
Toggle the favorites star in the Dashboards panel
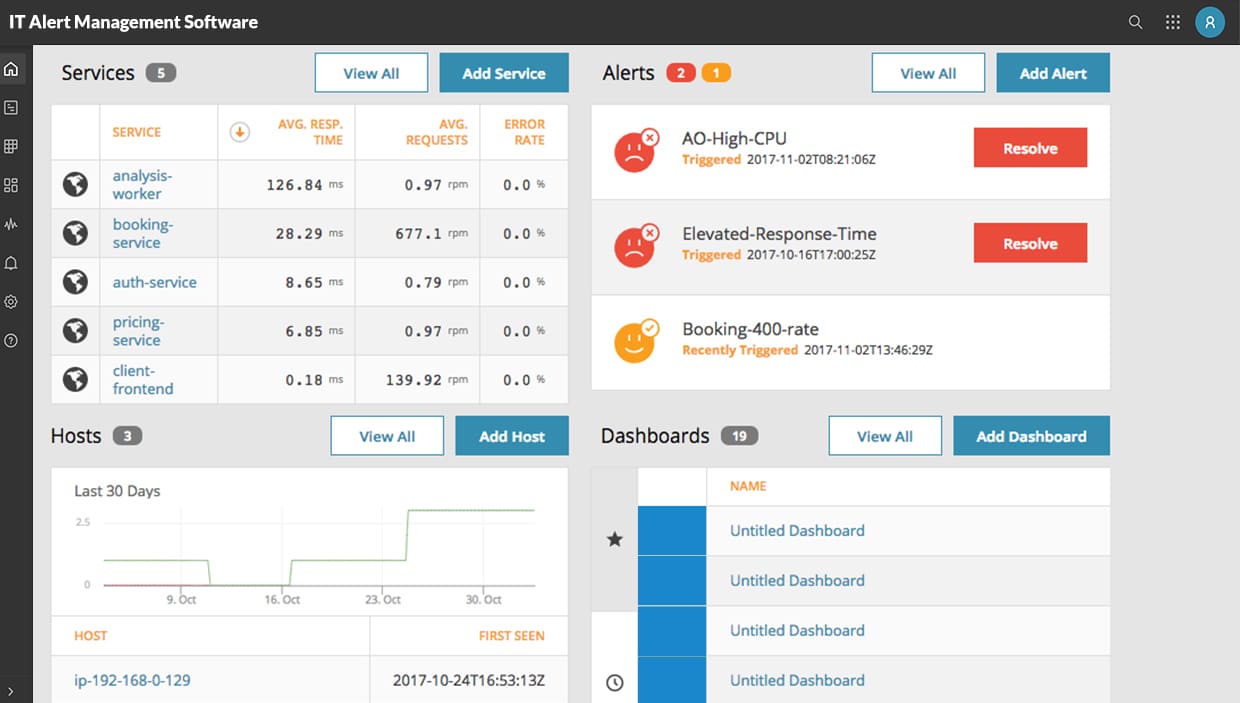[614, 539]
